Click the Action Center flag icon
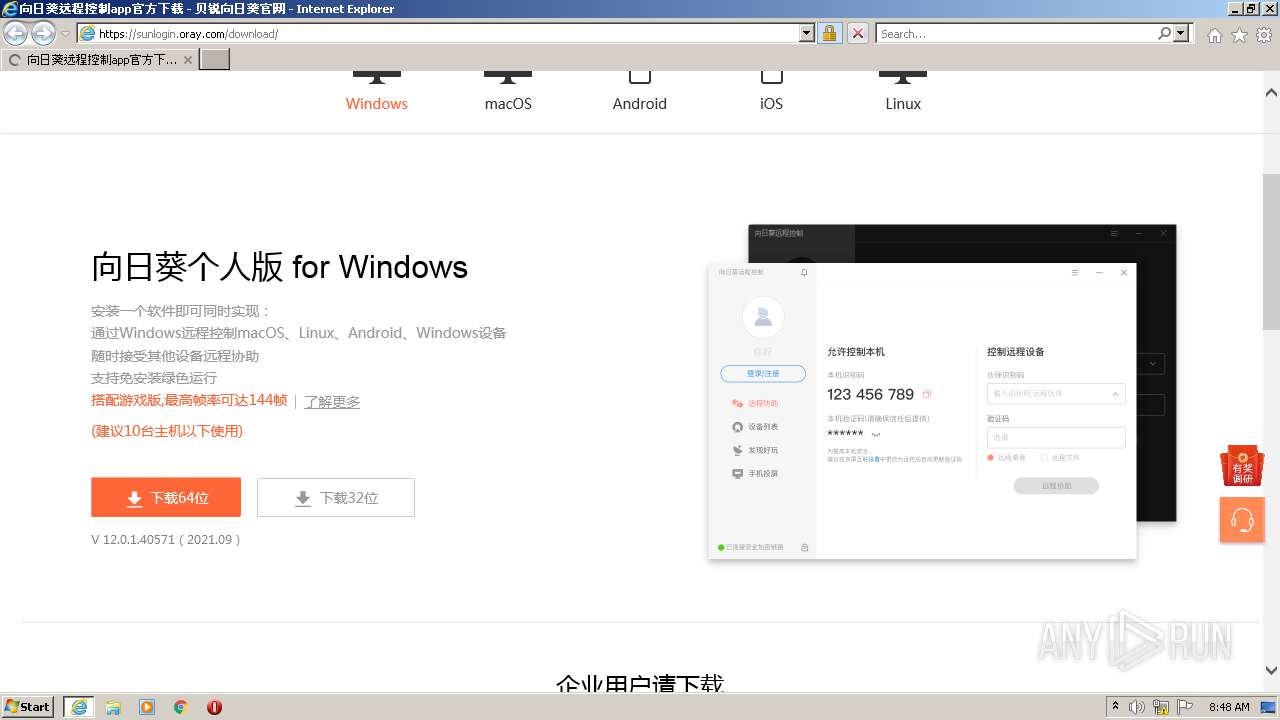Viewport: 1280px width, 720px height. point(1187,707)
